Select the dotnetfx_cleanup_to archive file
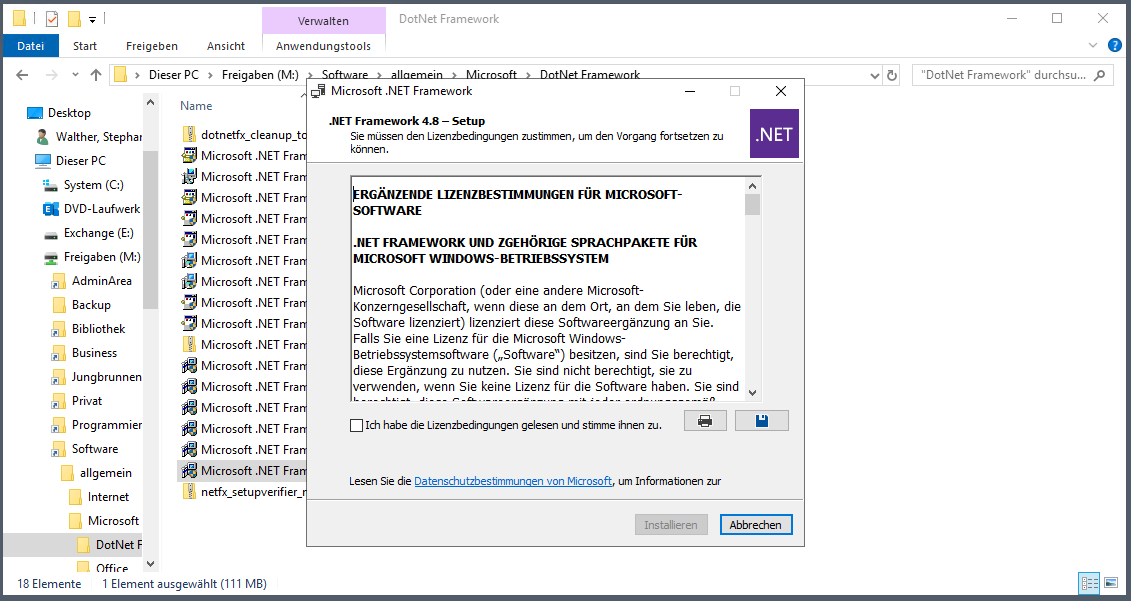1131x601 pixels. pyautogui.click(x=244, y=134)
